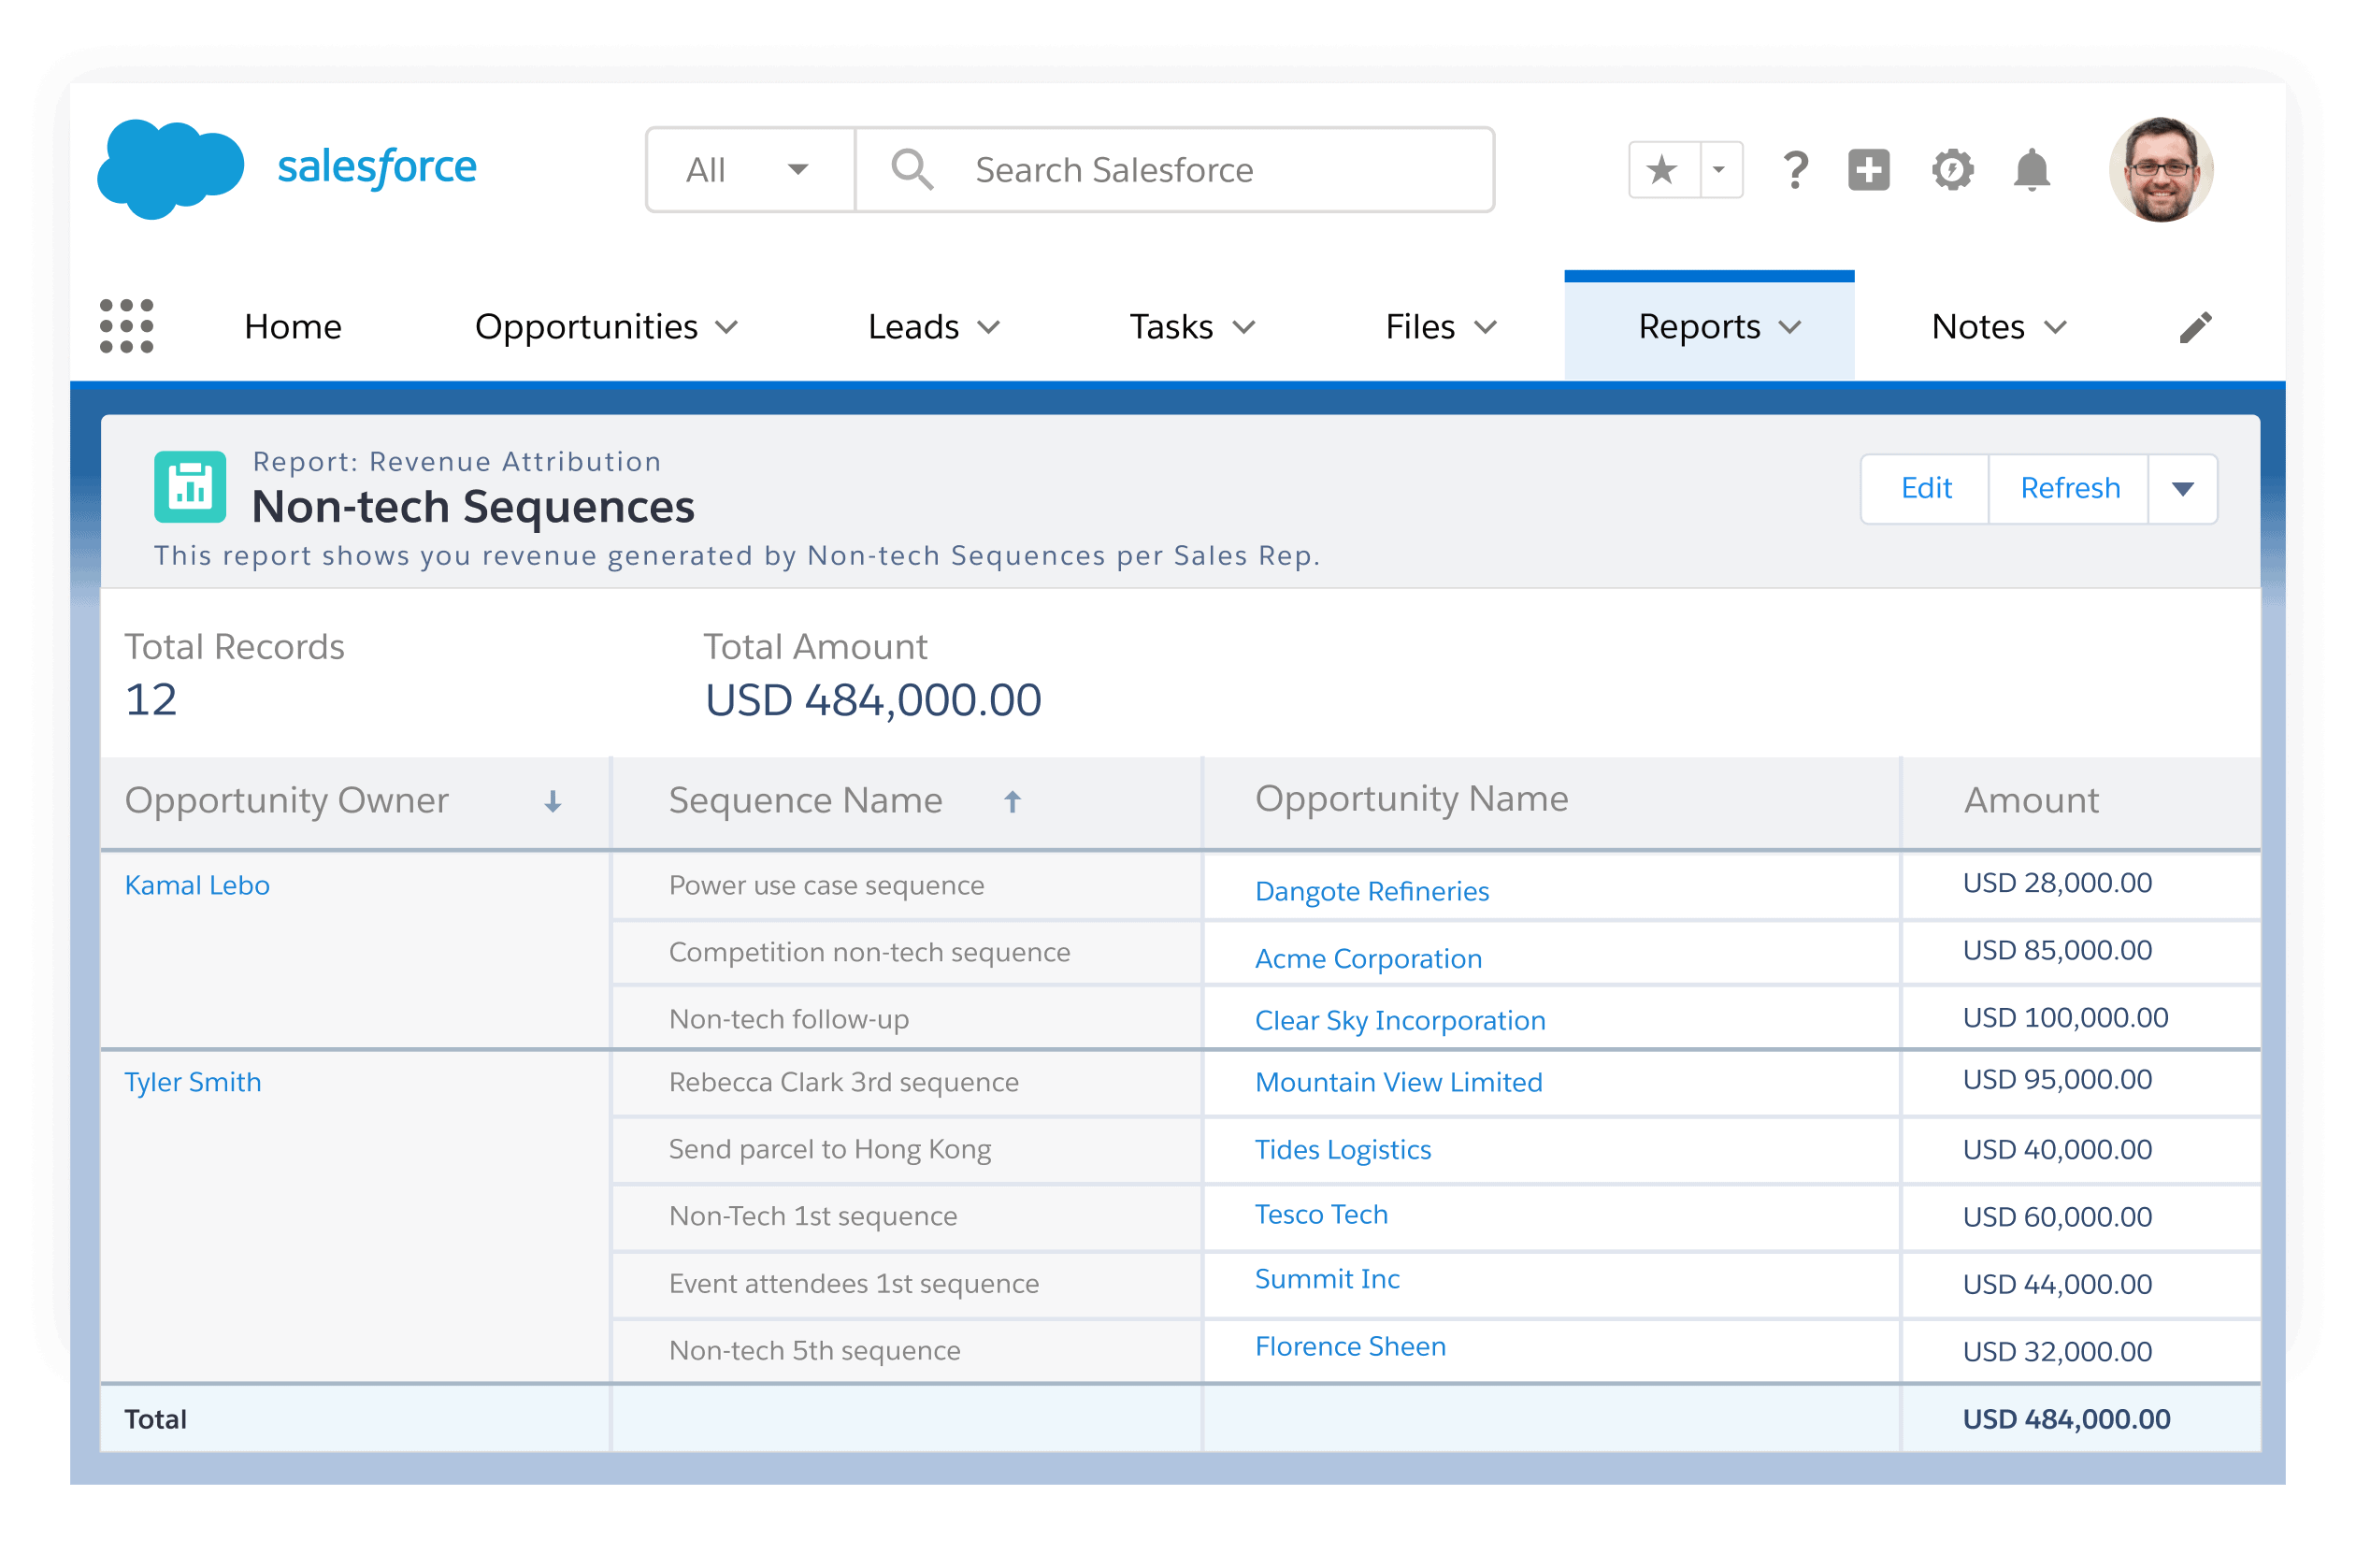
Task: Click the search magnifier icon
Action: [x=911, y=169]
